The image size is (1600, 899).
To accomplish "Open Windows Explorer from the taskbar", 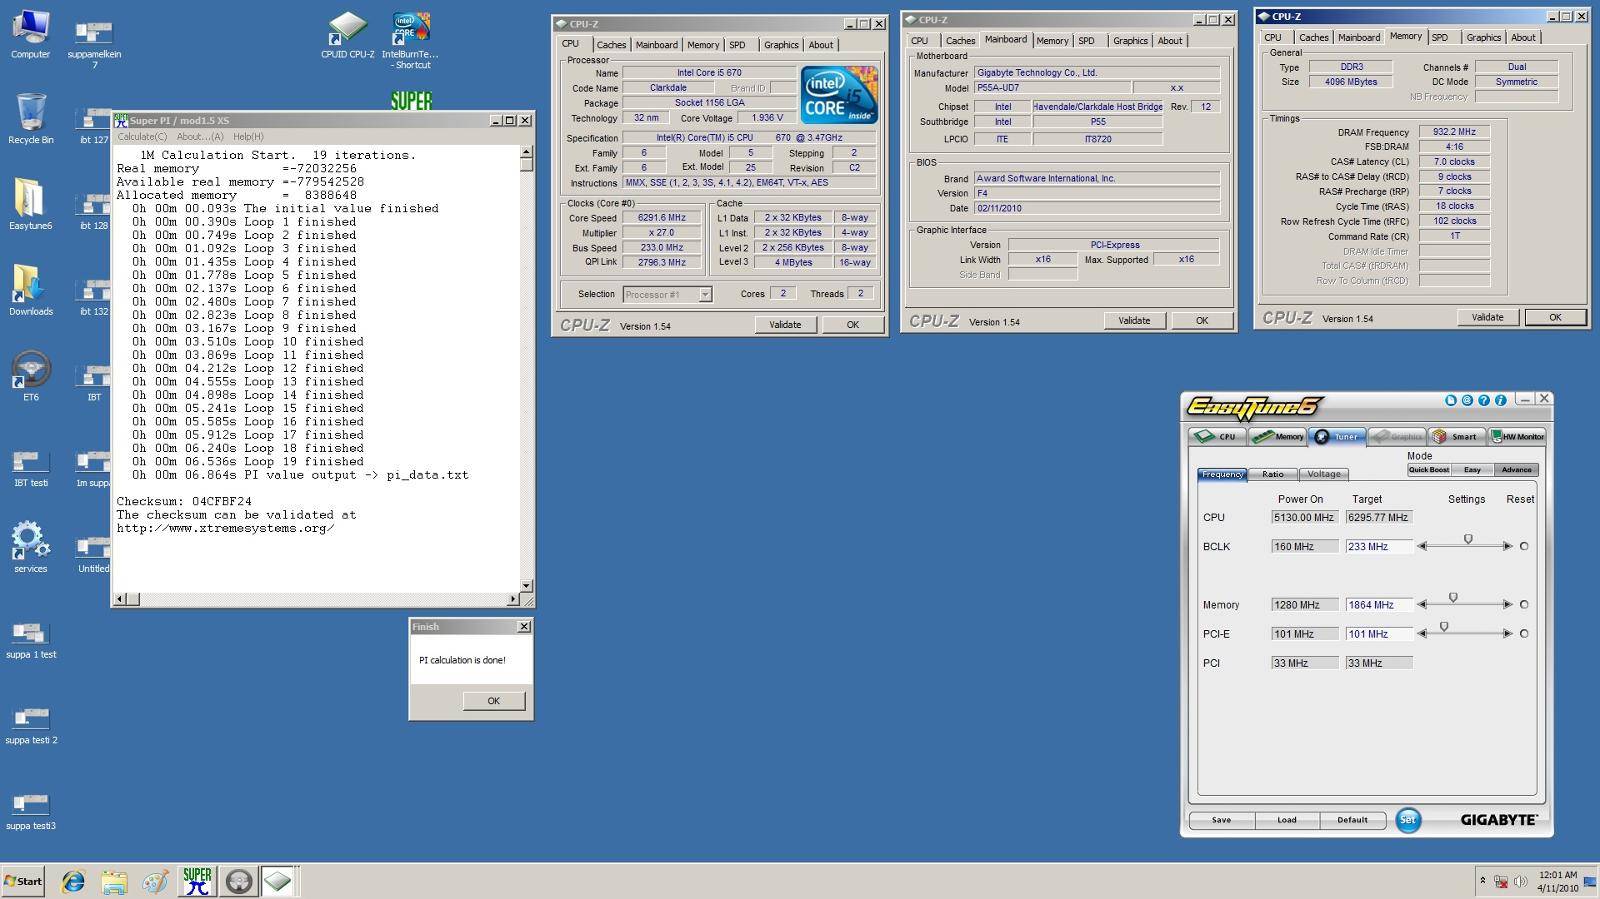I will tap(114, 881).
